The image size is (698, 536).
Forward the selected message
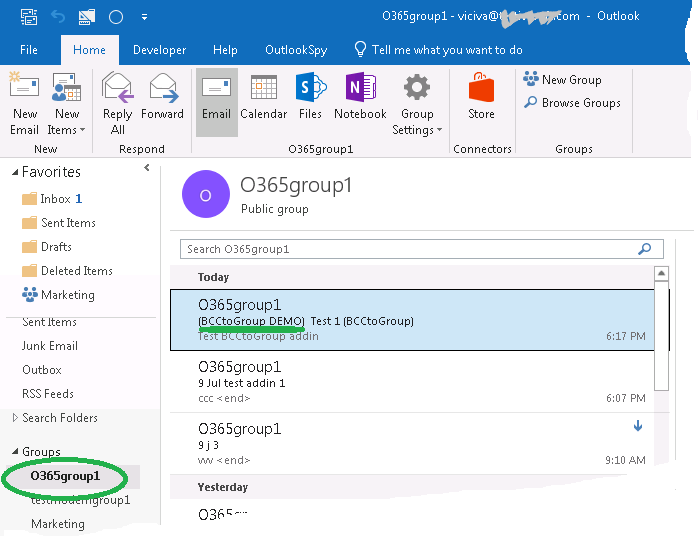pos(162,97)
